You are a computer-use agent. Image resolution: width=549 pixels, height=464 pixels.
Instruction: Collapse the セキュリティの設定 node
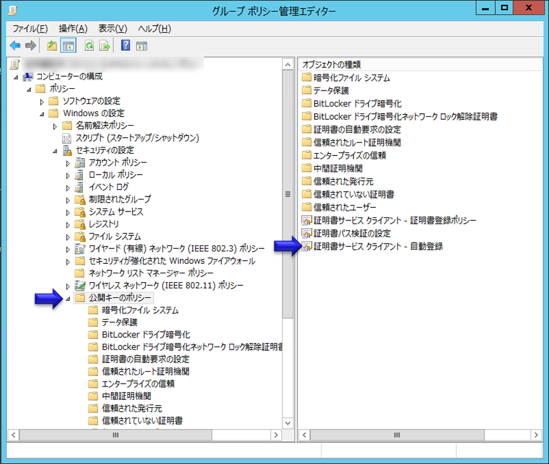coord(55,151)
